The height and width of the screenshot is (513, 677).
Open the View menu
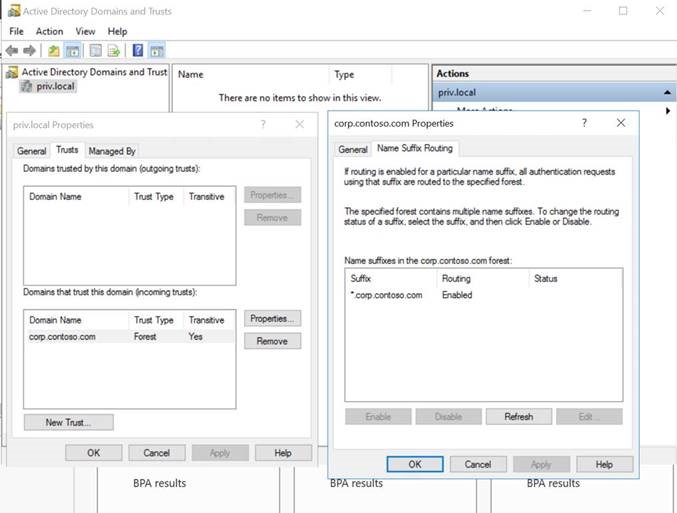pyautogui.click(x=85, y=32)
